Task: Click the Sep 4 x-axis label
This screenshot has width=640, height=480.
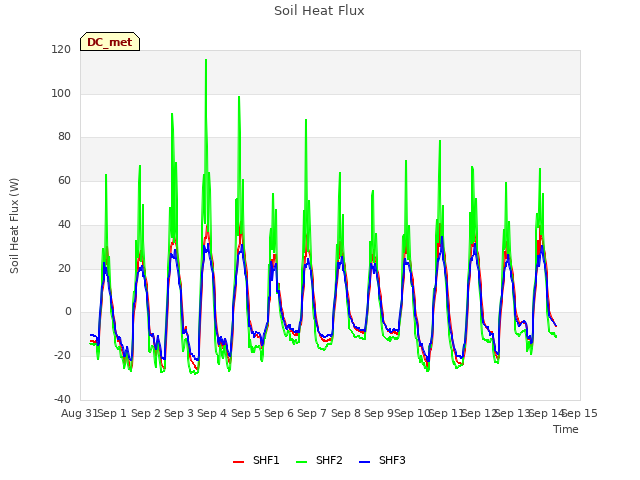Action: (212, 413)
